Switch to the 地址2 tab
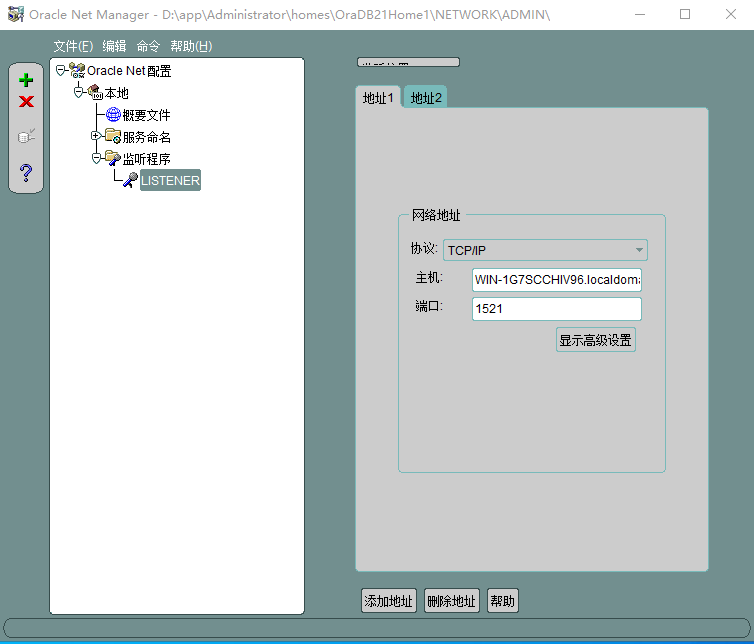Image resolution: width=754 pixels, height=644 pixels. coord(426,98)
